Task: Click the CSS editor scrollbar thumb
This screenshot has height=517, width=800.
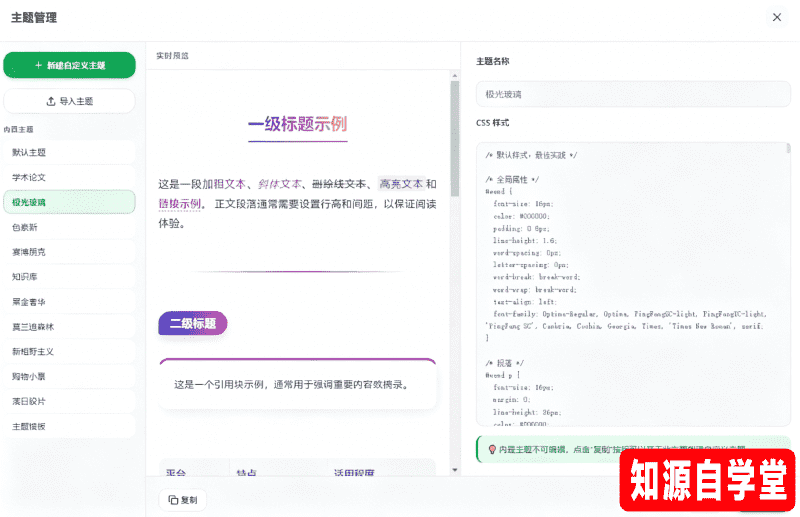Action: pos(788,149)
